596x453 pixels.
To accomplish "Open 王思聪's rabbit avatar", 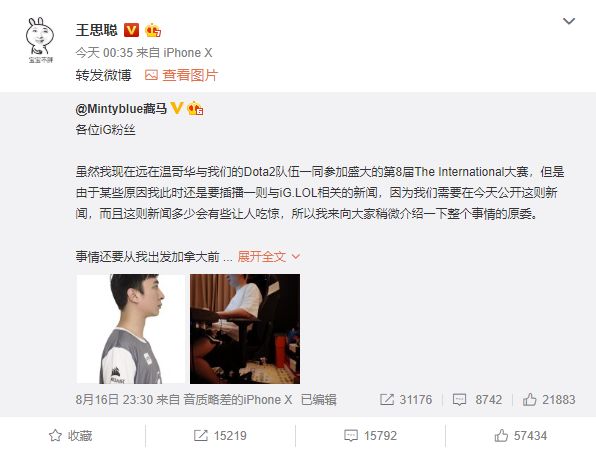I will click(x=40, y=40).
